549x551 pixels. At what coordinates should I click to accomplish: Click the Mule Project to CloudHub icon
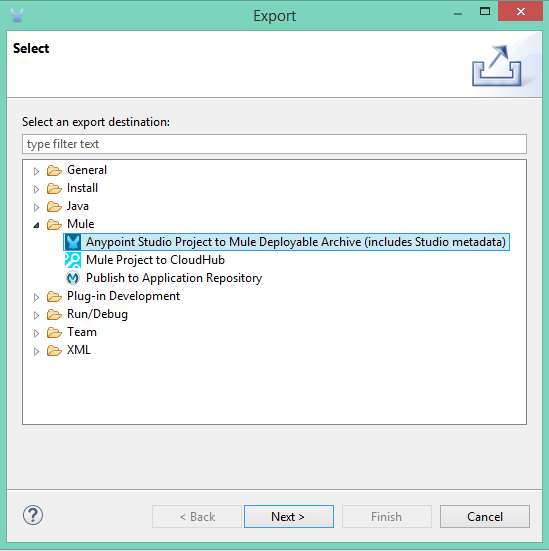click(73, 260)
